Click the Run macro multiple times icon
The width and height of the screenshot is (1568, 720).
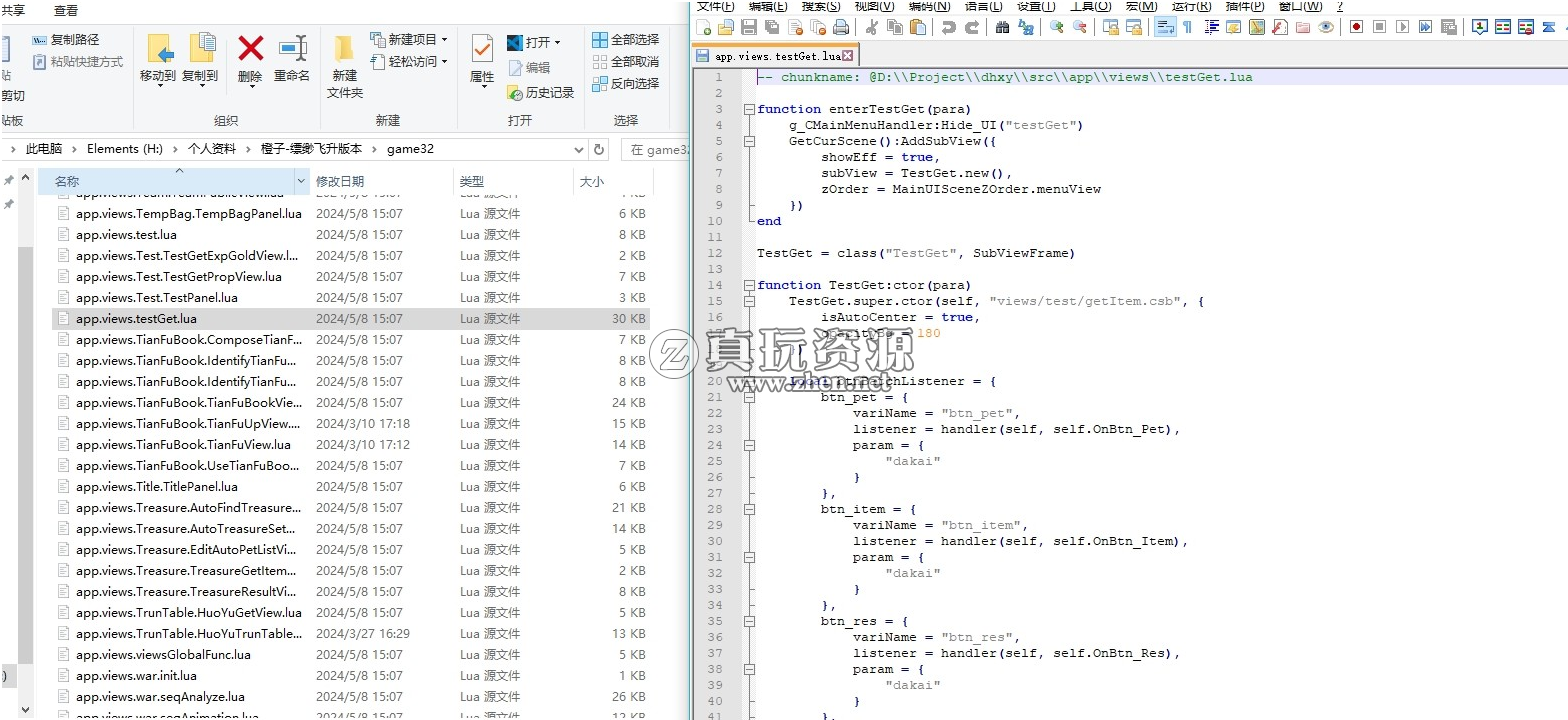click(x=1425, y=27)
